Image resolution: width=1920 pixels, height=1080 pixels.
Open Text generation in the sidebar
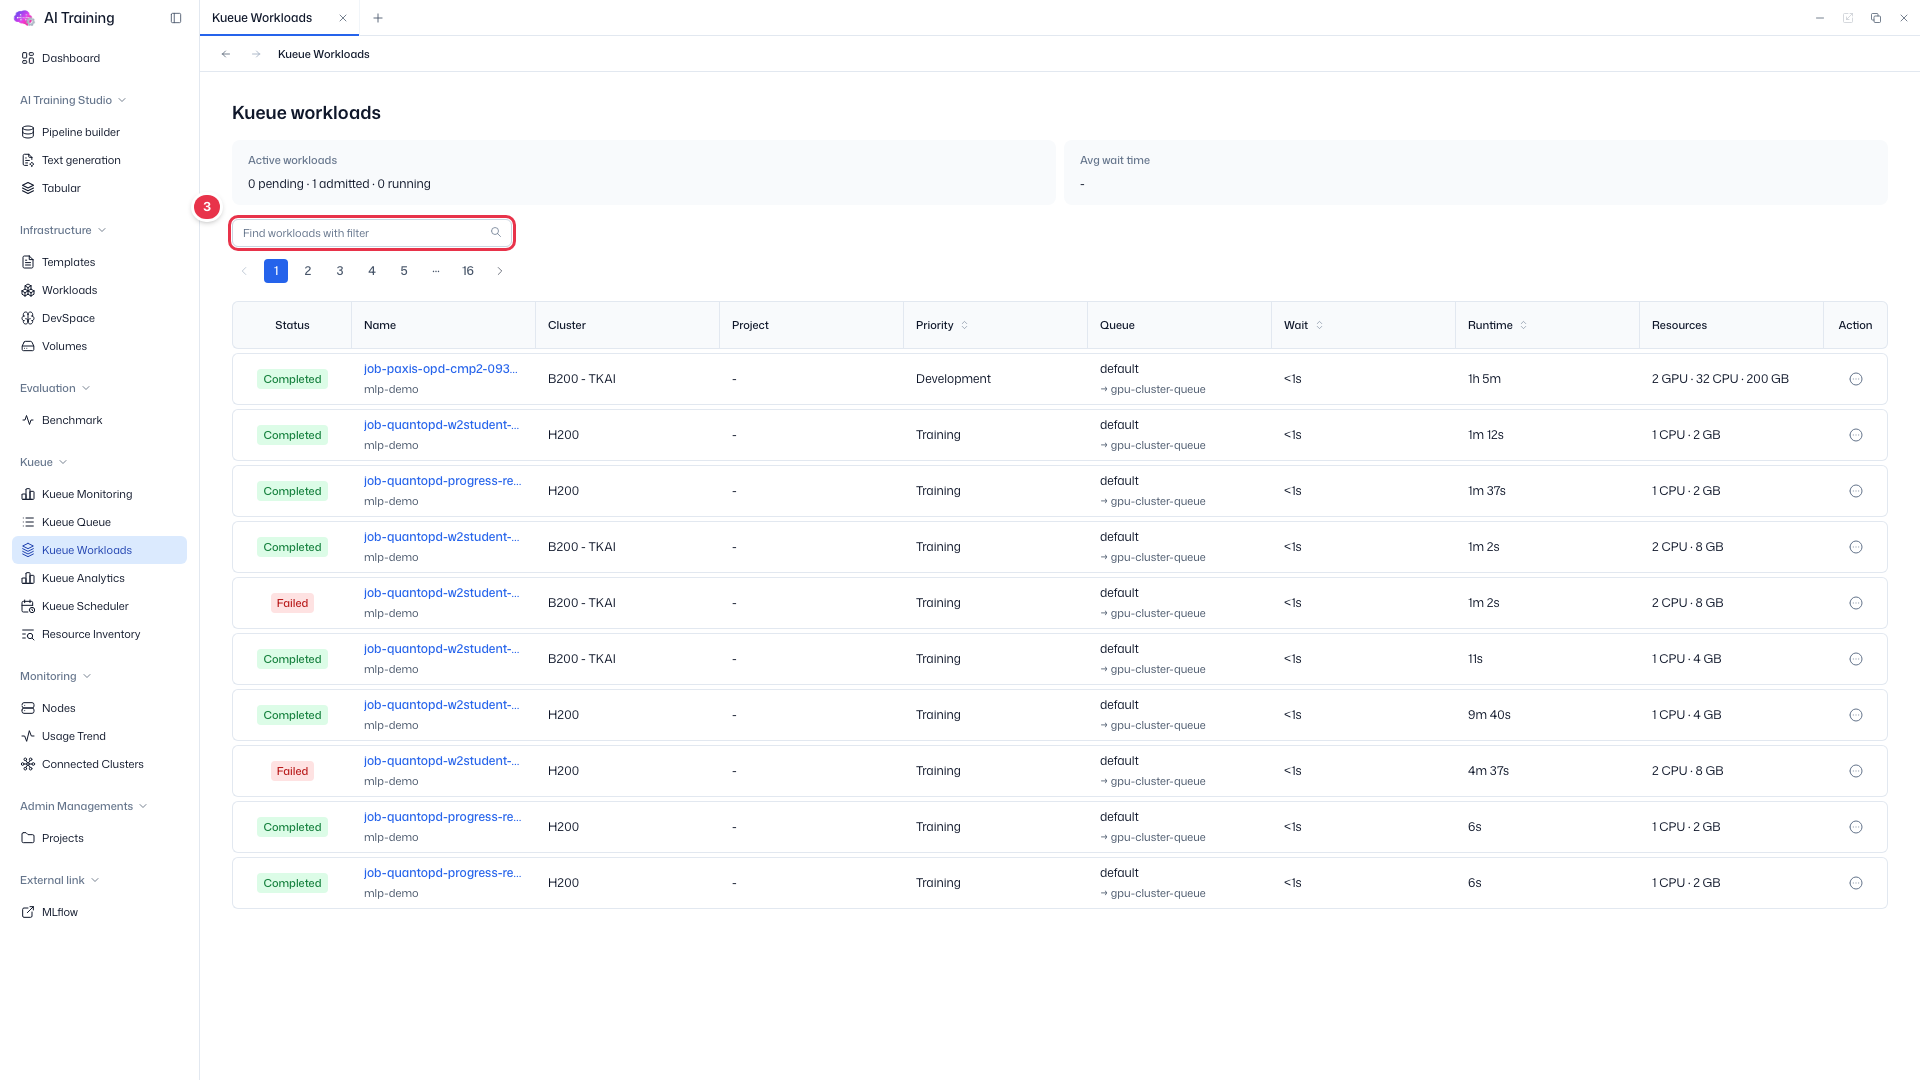[x=99, y=160]
